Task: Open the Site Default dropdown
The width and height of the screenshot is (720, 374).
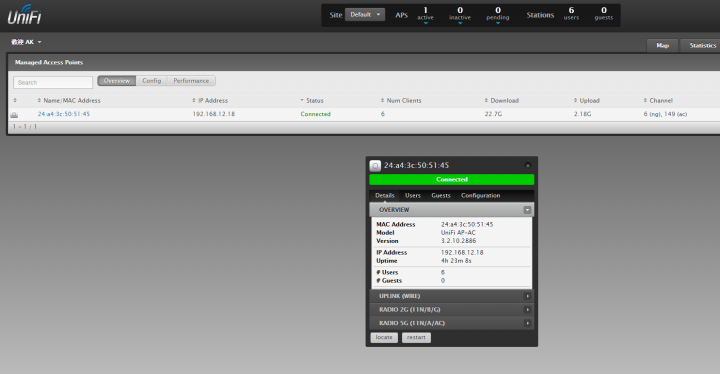Action: (x=365, y=15)
